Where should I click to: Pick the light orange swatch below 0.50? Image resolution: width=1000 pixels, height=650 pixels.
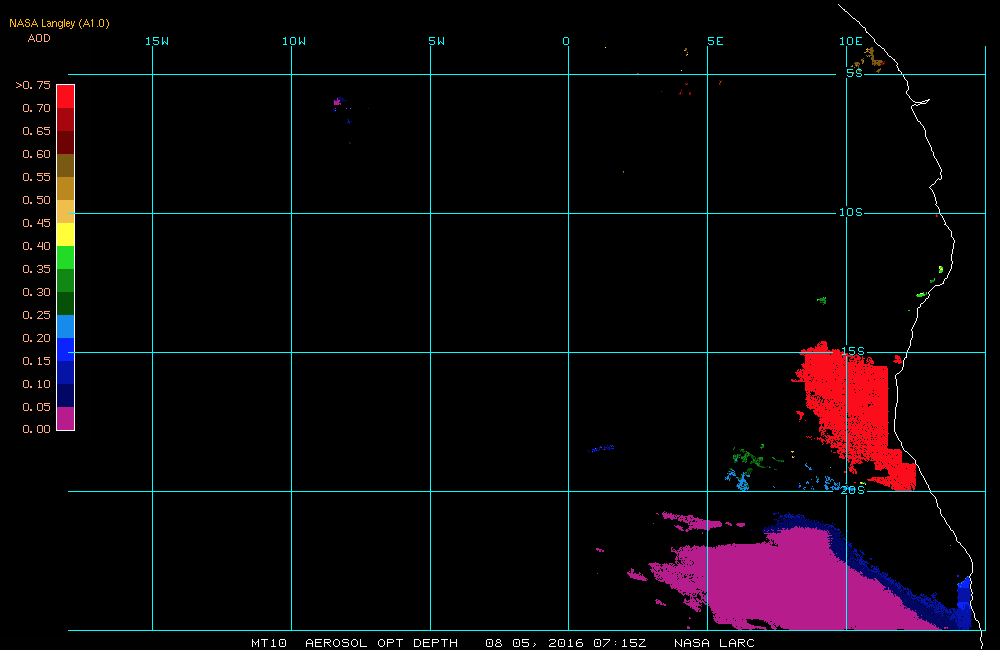[66, 211]
